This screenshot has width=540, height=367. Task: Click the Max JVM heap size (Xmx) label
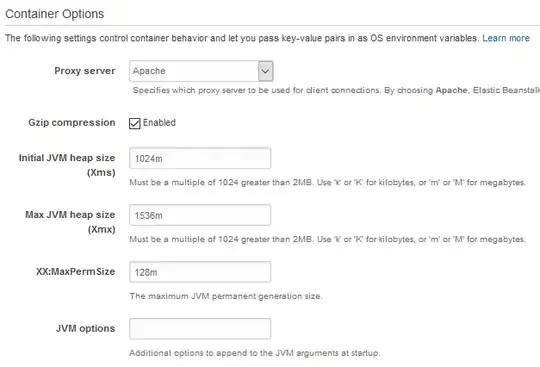(x=70, y=222)
